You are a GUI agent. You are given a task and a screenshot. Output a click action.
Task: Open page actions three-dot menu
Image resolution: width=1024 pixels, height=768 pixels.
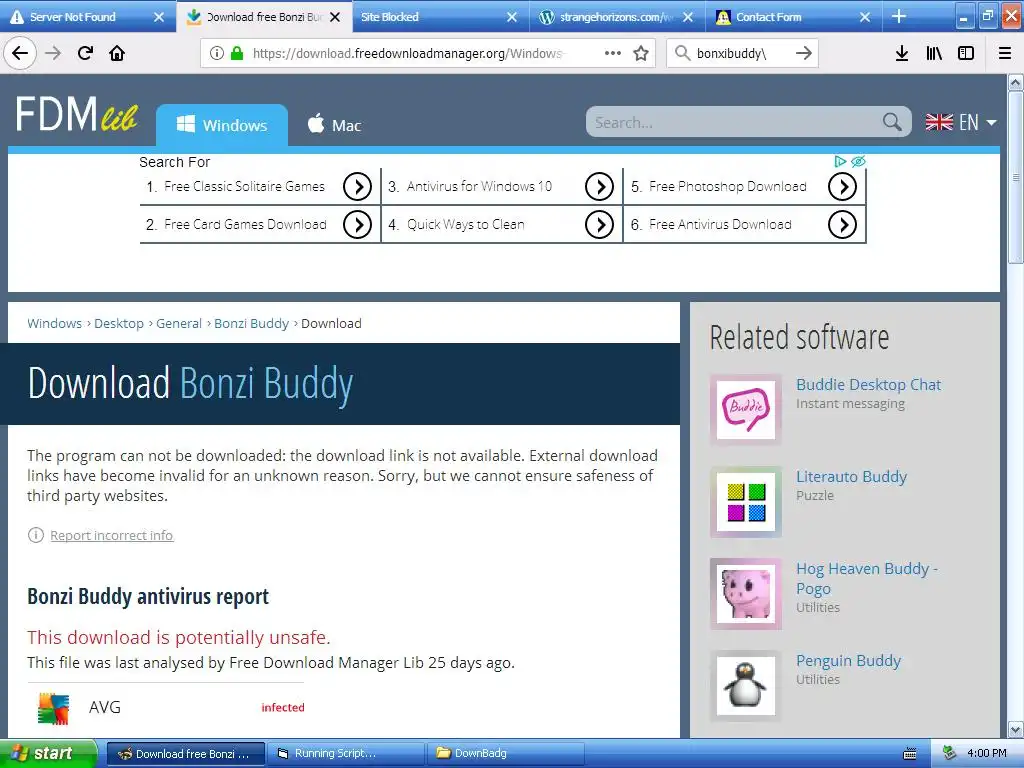613,53
